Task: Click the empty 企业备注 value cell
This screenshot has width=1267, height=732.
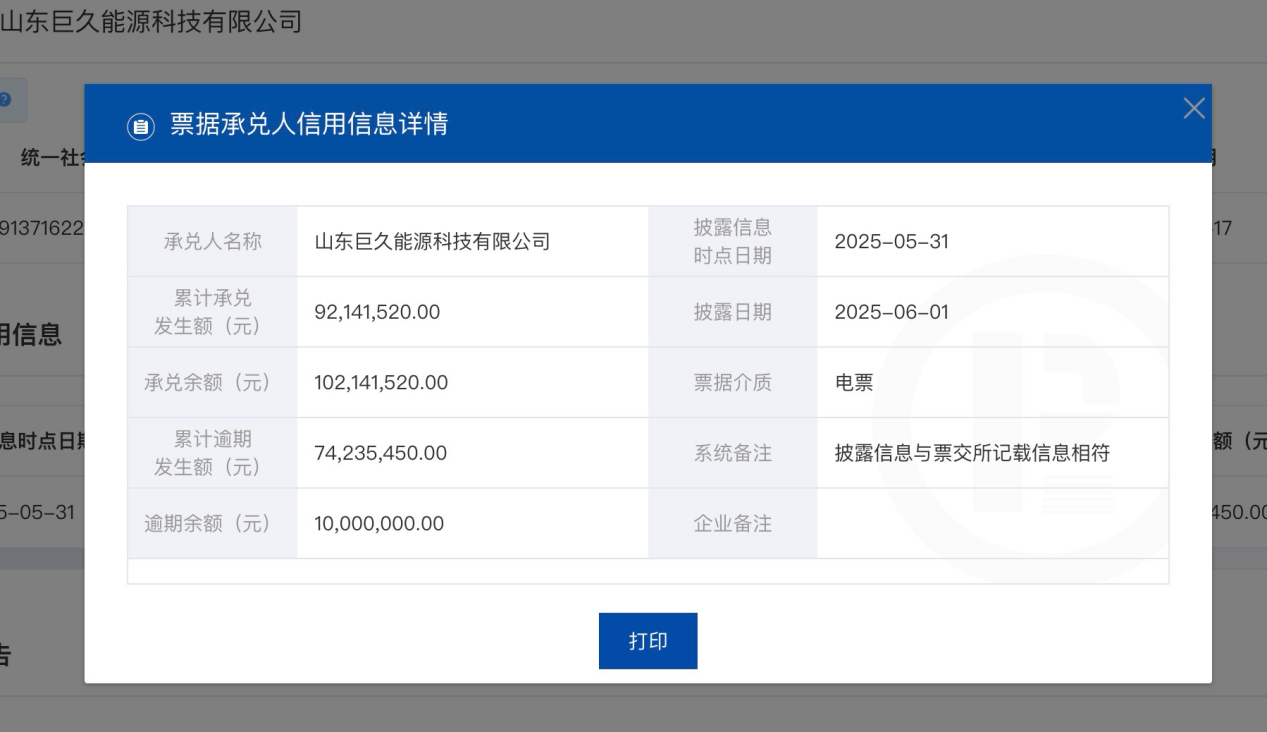Action: [992, 523]
